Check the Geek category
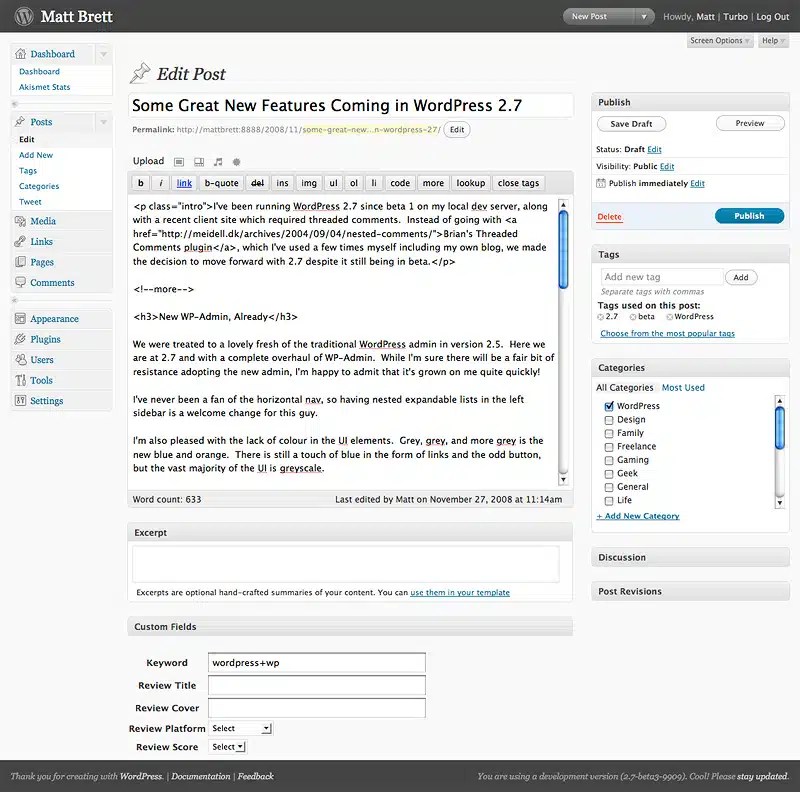 pyautogui.click(x=609, y=474)
